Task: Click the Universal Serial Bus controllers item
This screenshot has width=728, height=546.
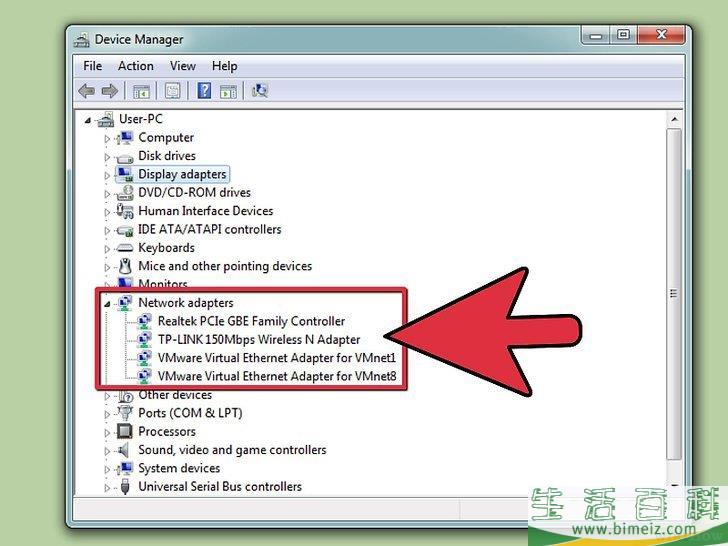Action: click(x=219, y=487)
